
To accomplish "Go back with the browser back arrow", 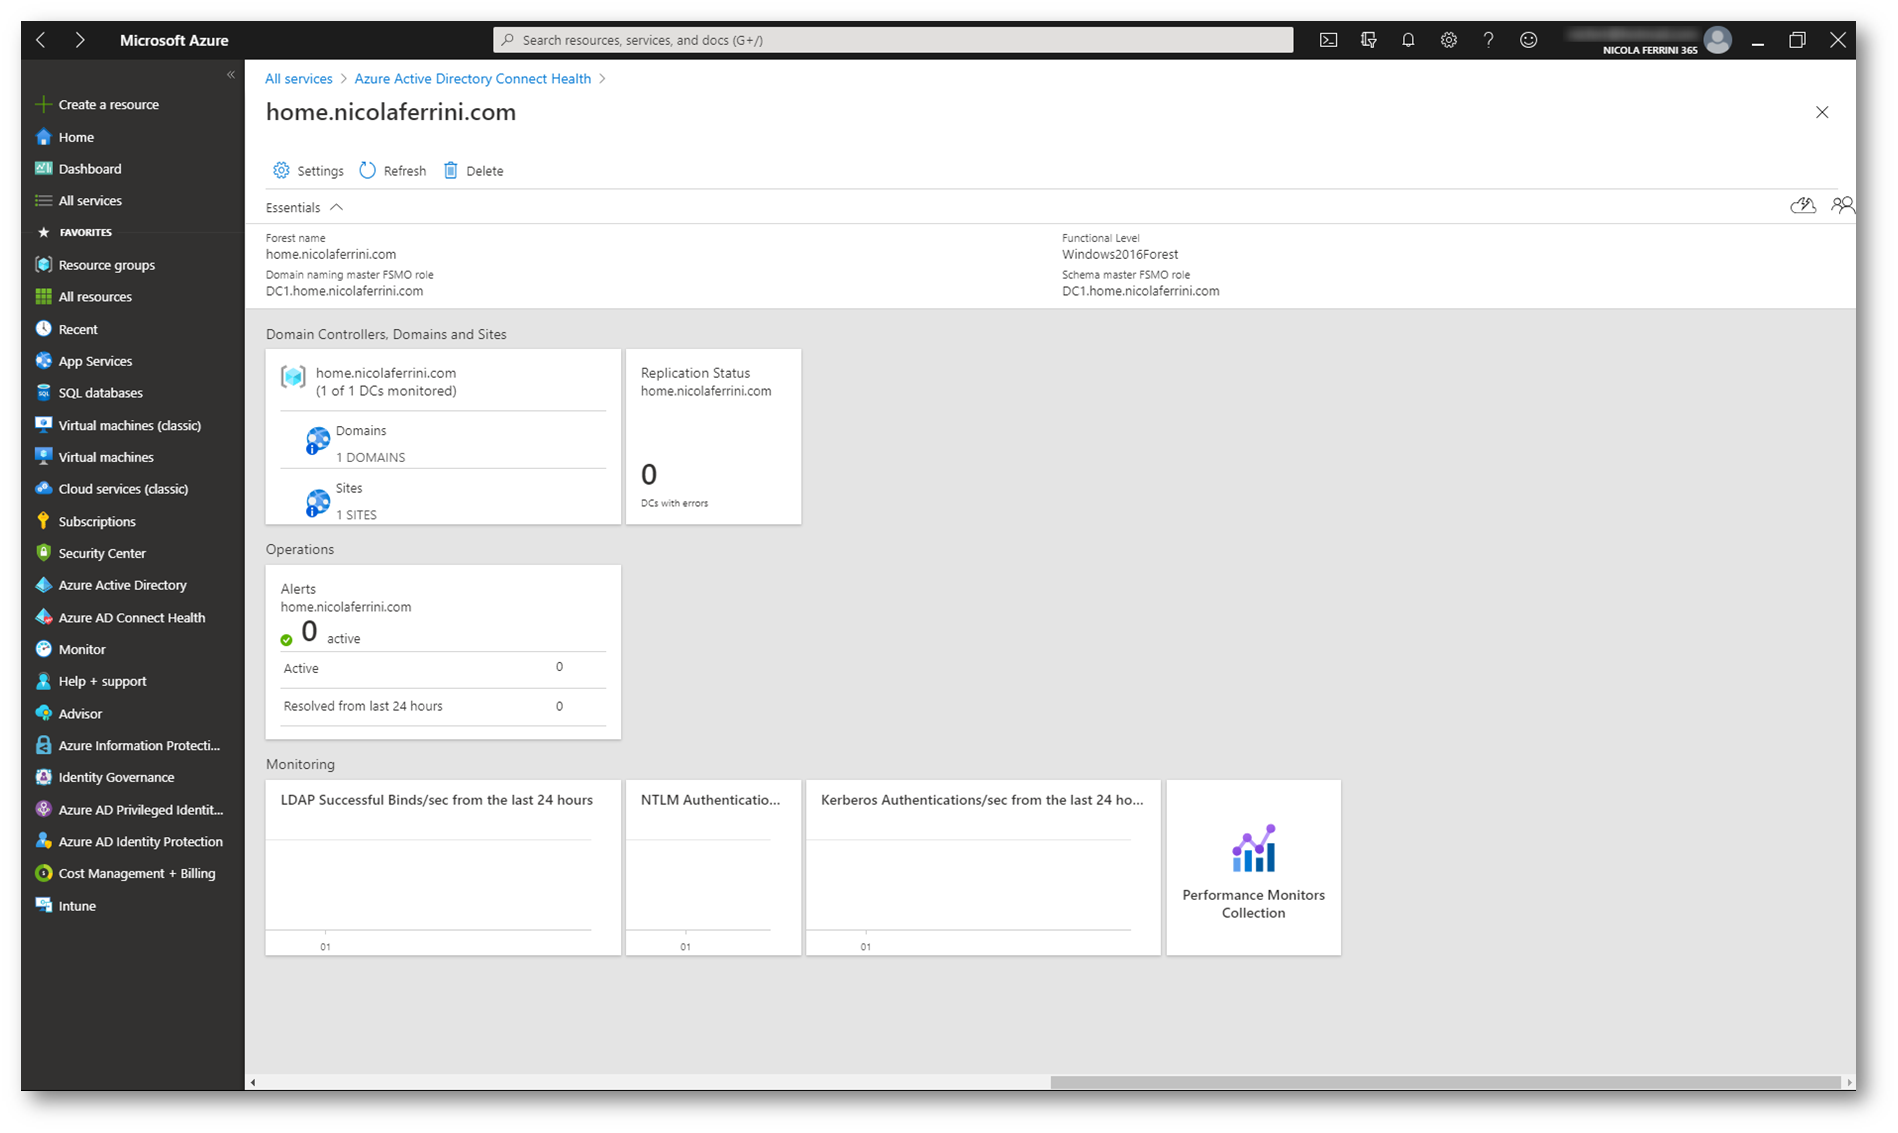I will coord(41,40).
